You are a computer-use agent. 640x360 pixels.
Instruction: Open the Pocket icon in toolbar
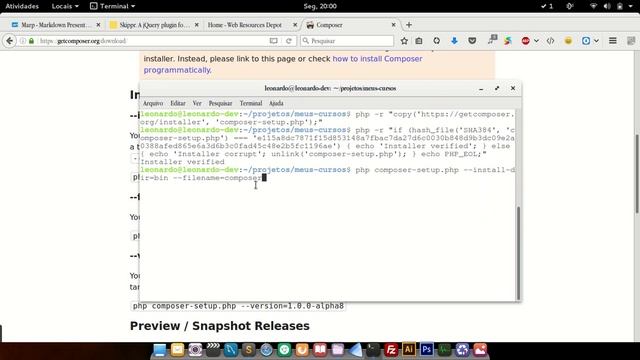(472, 41)
